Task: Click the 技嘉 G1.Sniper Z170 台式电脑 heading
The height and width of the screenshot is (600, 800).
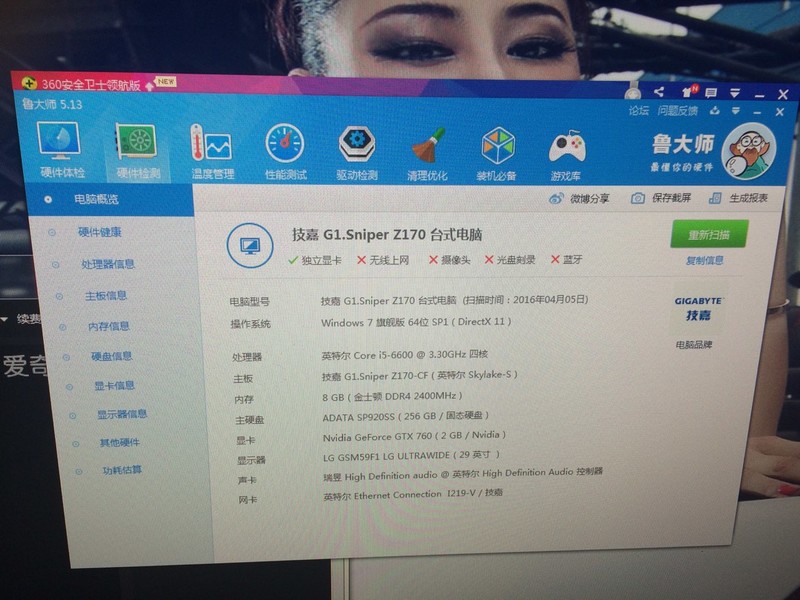Action: [387, 235]
